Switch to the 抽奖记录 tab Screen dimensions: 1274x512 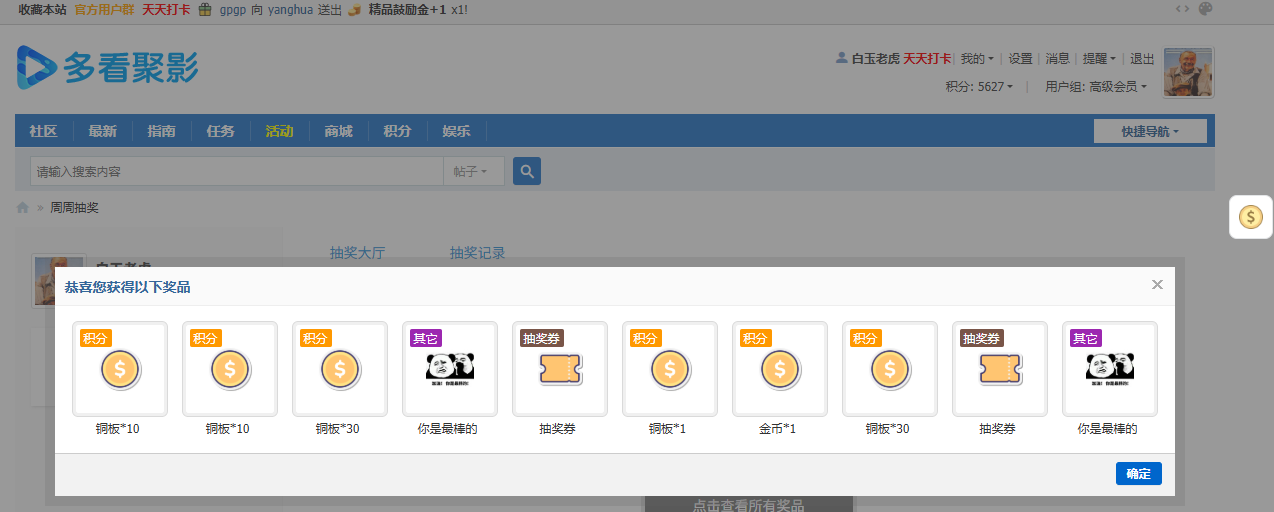point(477,253)
